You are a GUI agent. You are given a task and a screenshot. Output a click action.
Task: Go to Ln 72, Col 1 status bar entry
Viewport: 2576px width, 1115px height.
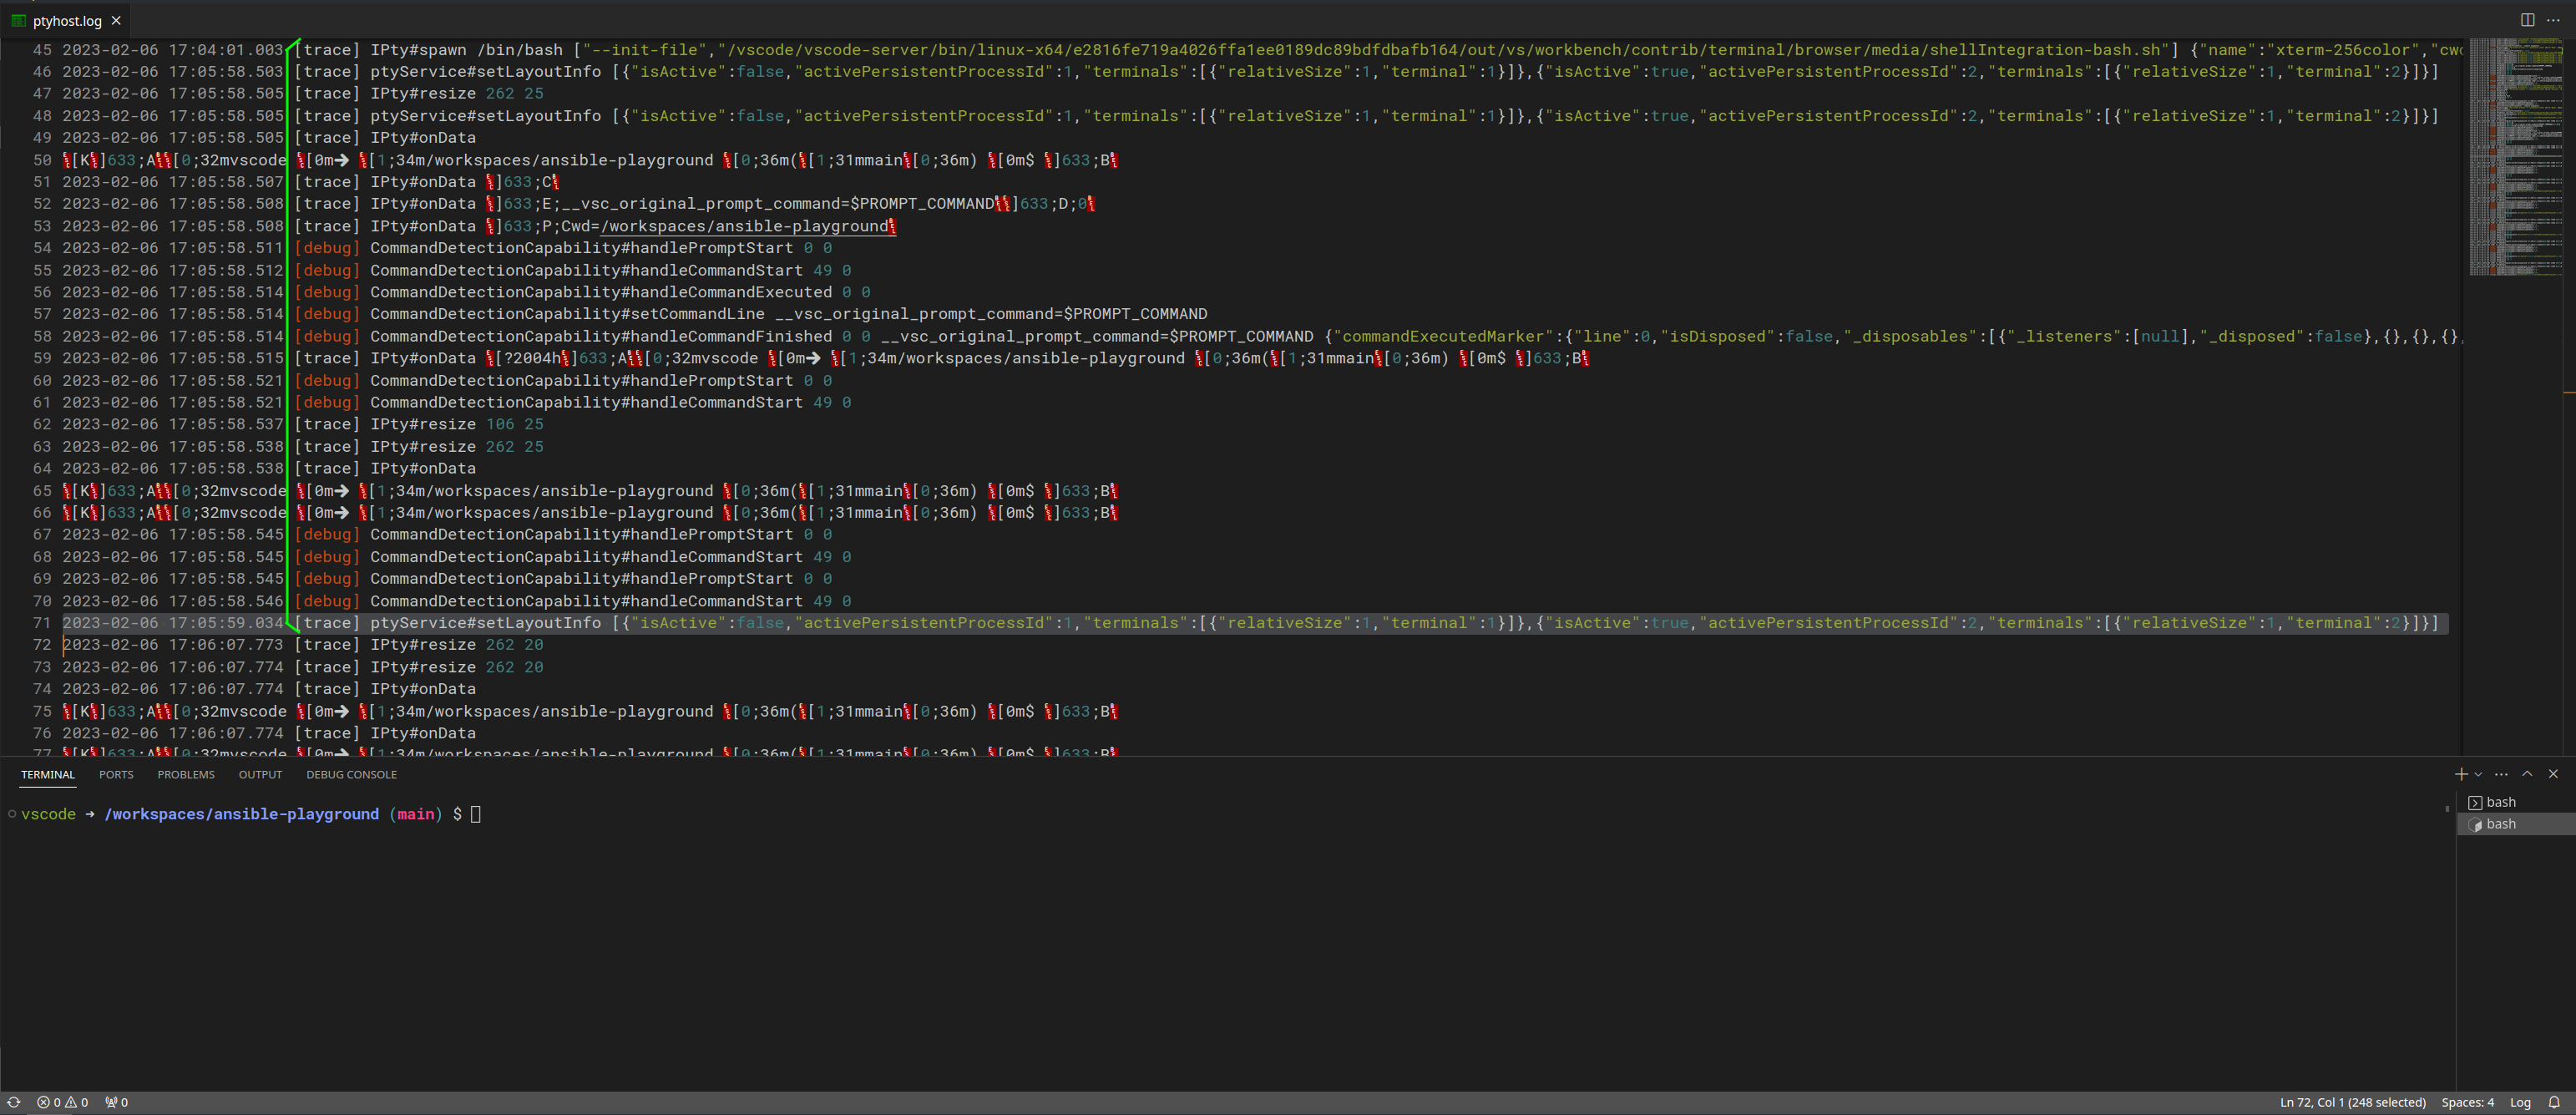click(2355, 1102)
